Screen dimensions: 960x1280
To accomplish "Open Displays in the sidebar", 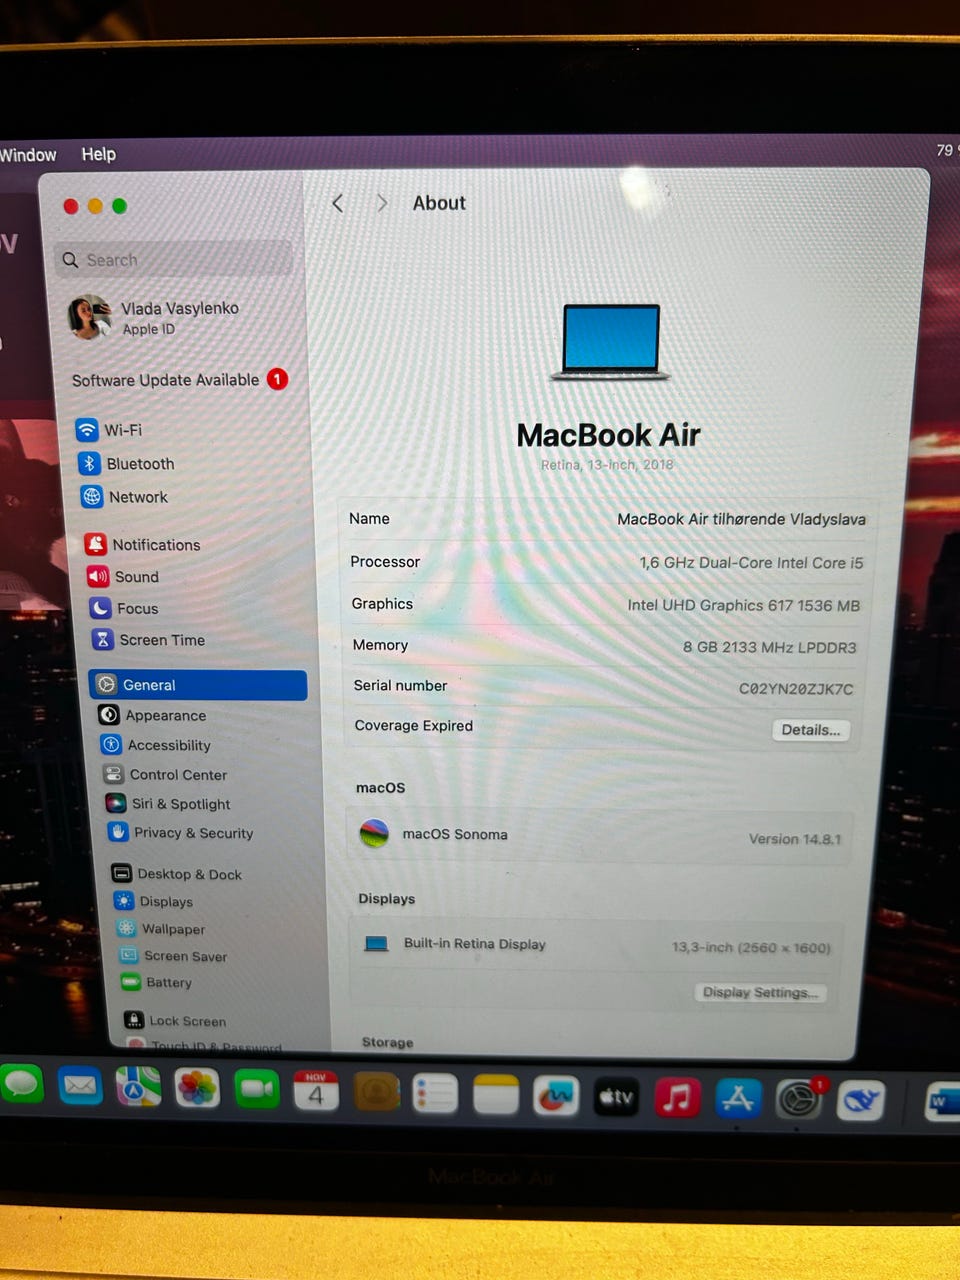I will tap(153, 901).
